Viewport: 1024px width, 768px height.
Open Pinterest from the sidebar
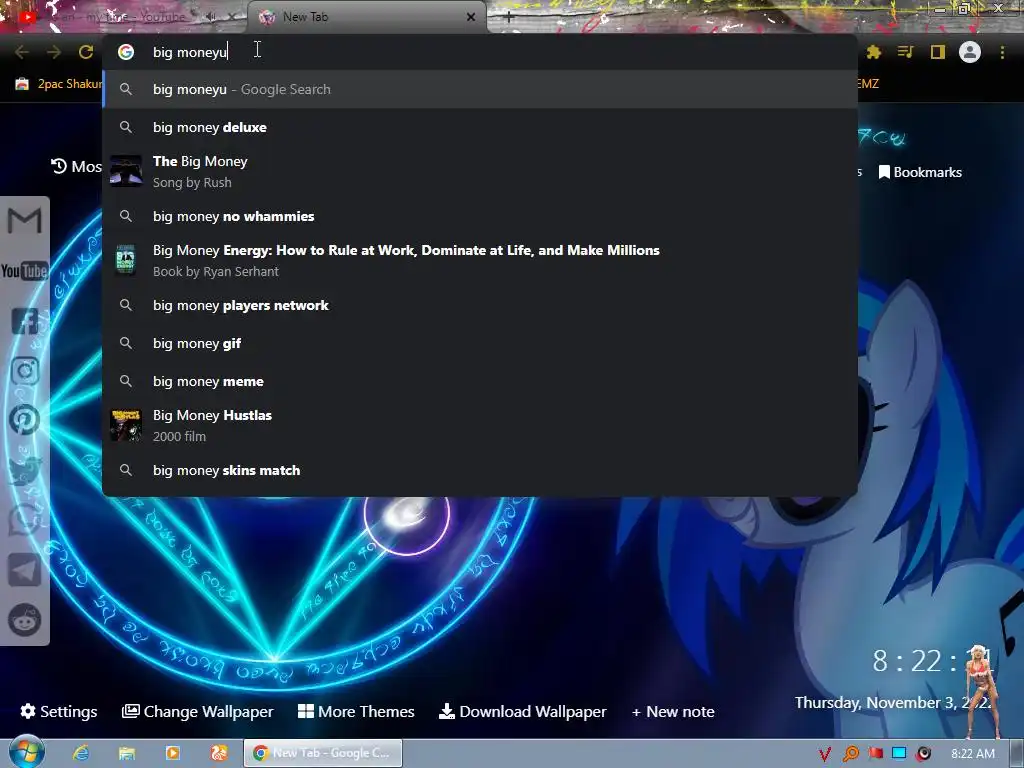[25, 420]
